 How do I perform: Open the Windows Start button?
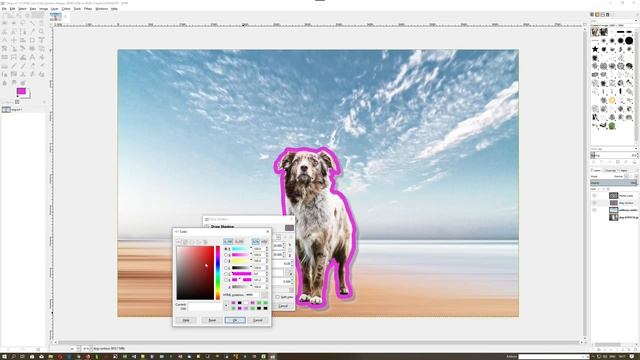click(3, 357)
